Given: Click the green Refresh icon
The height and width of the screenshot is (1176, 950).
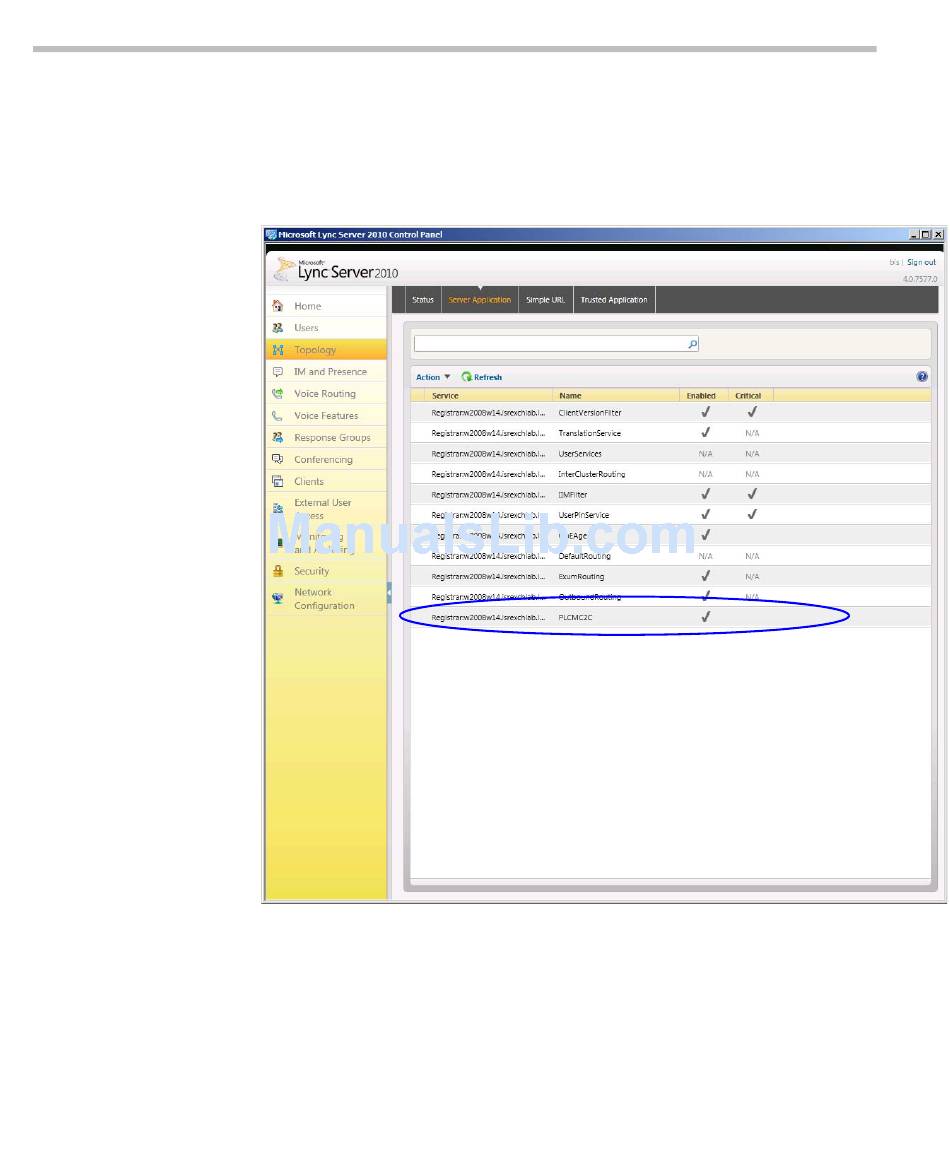Looking at the screenshot, I should click(x=466, y=376).
